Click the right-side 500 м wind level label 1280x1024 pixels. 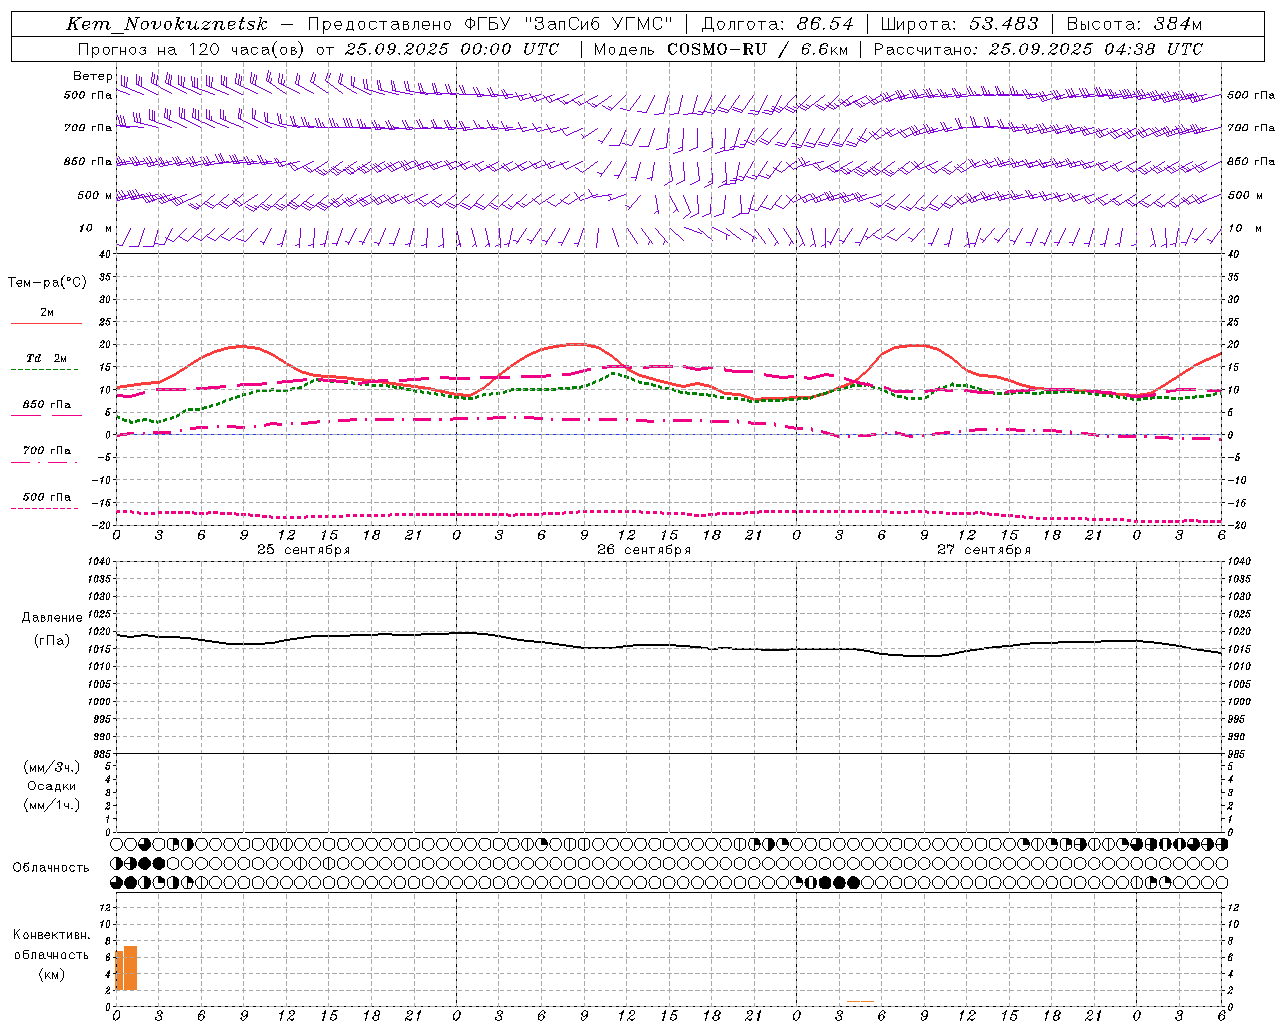pos(1244,195)
